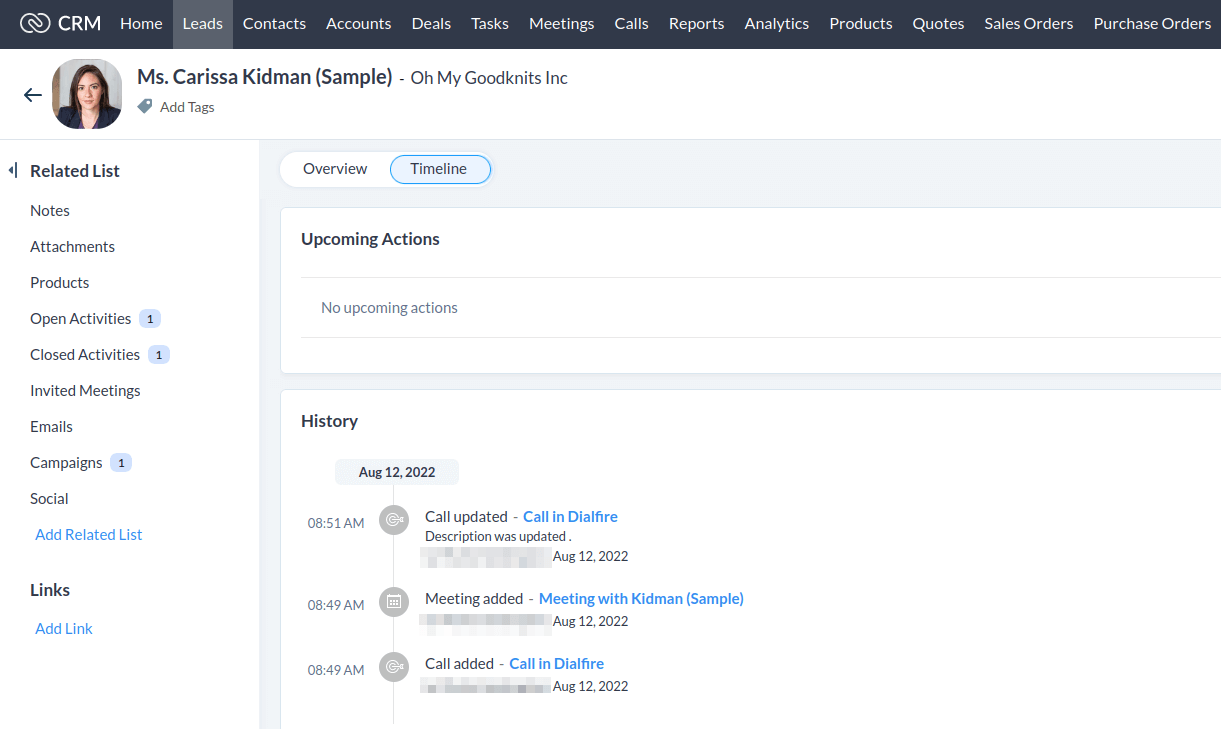Click the tag icon beside Add Tags
Screen dimensions: 1221x729
coord(145,106)
